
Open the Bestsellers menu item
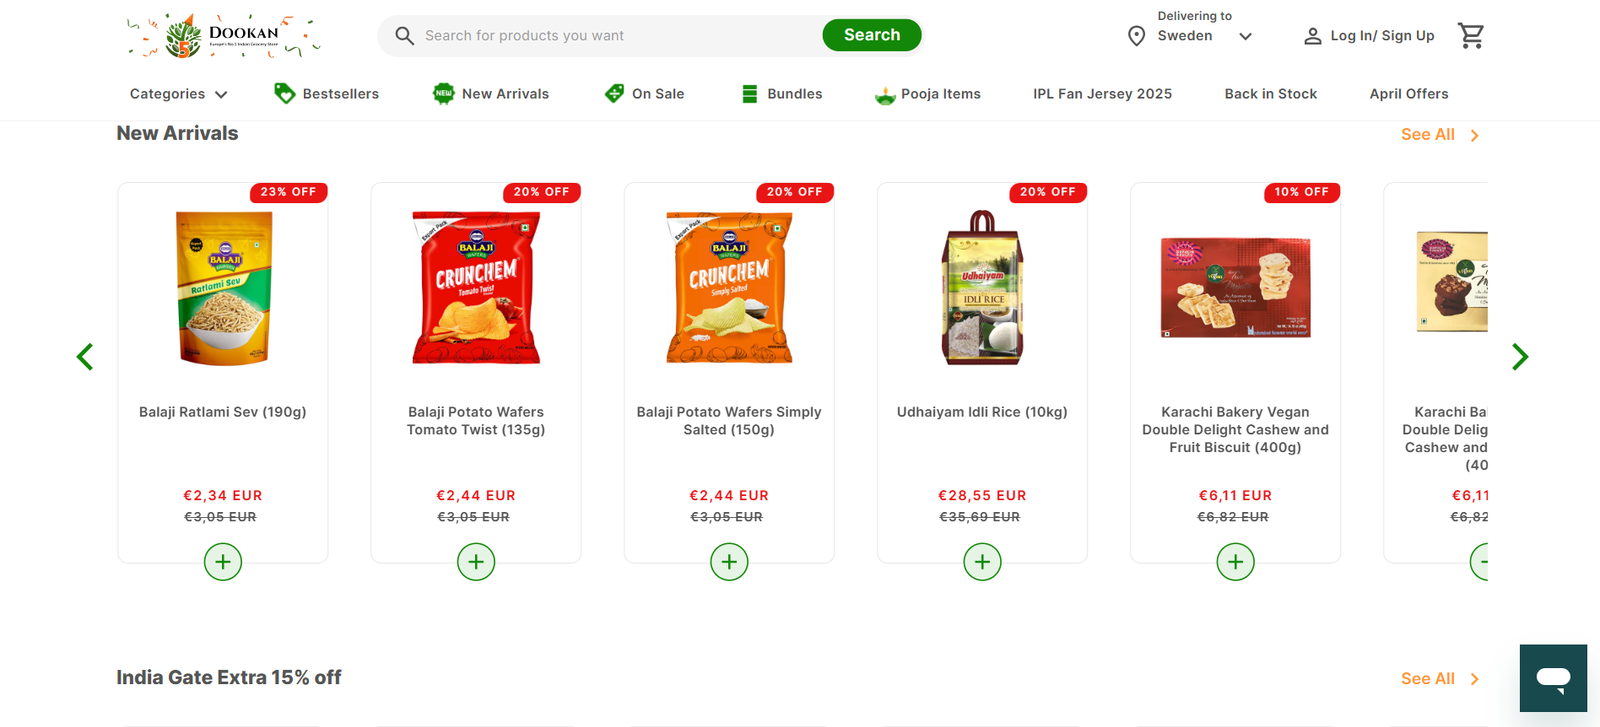click(x=327, y=94)
